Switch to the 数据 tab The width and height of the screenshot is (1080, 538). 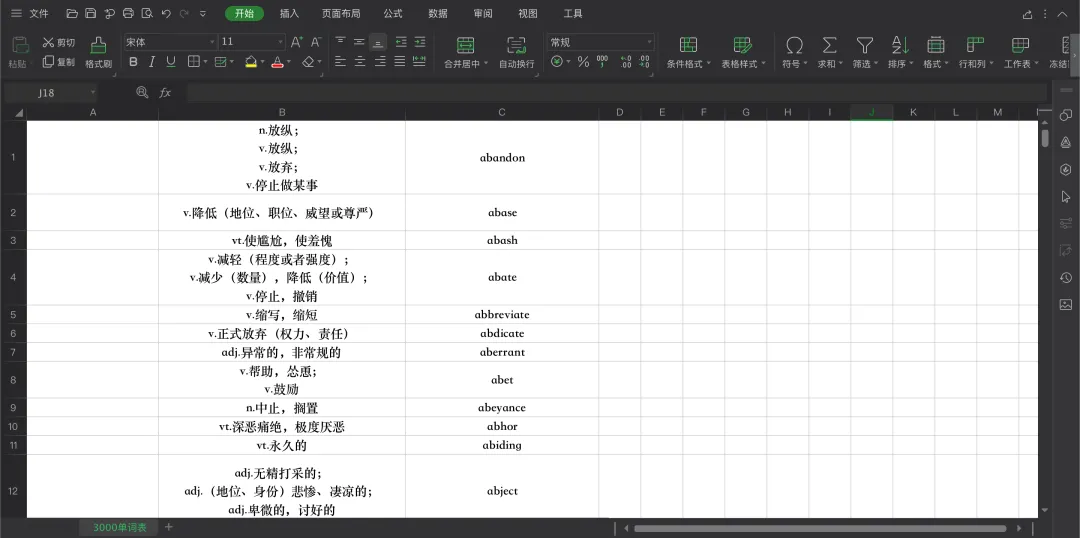pyautogui.click(x=437, y=14)
